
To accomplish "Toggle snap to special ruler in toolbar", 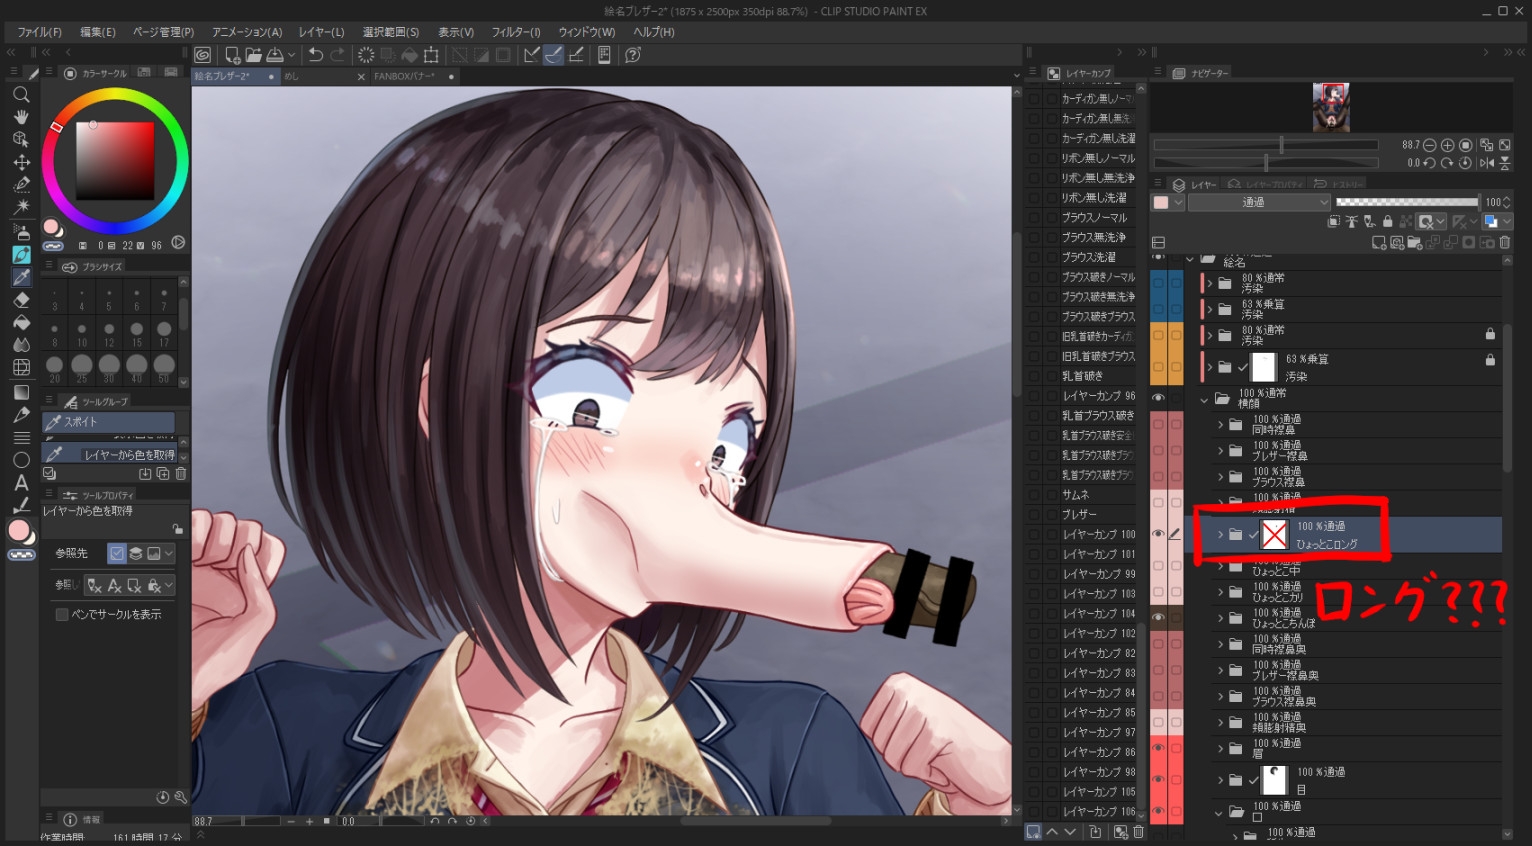I will point(554,55).
